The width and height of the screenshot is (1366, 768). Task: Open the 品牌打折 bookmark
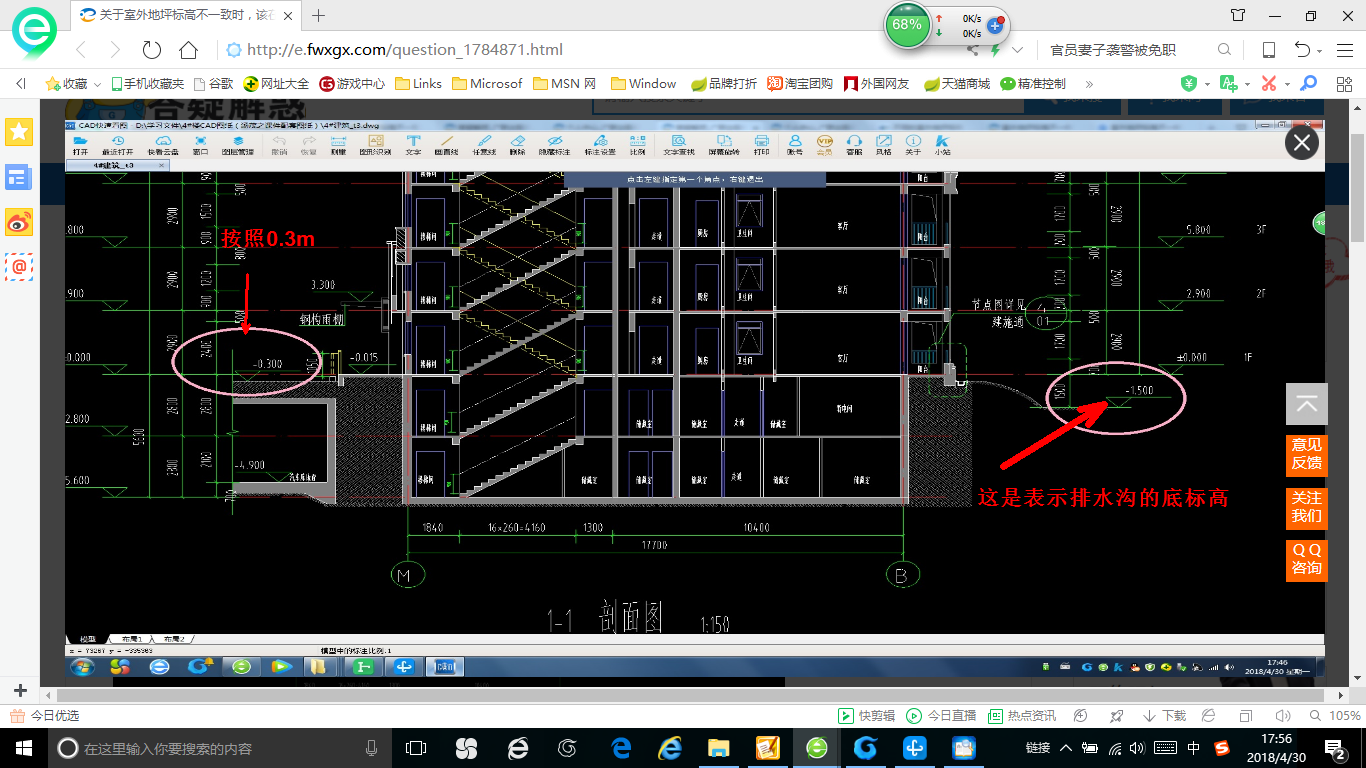[x=724, y=84]
